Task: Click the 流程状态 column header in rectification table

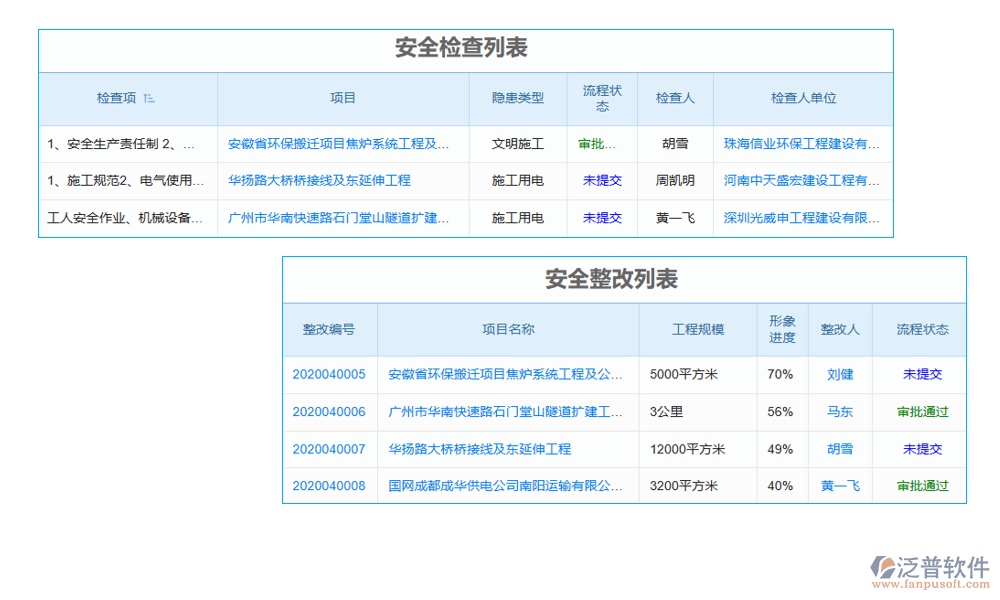Action: coord(920,330)
